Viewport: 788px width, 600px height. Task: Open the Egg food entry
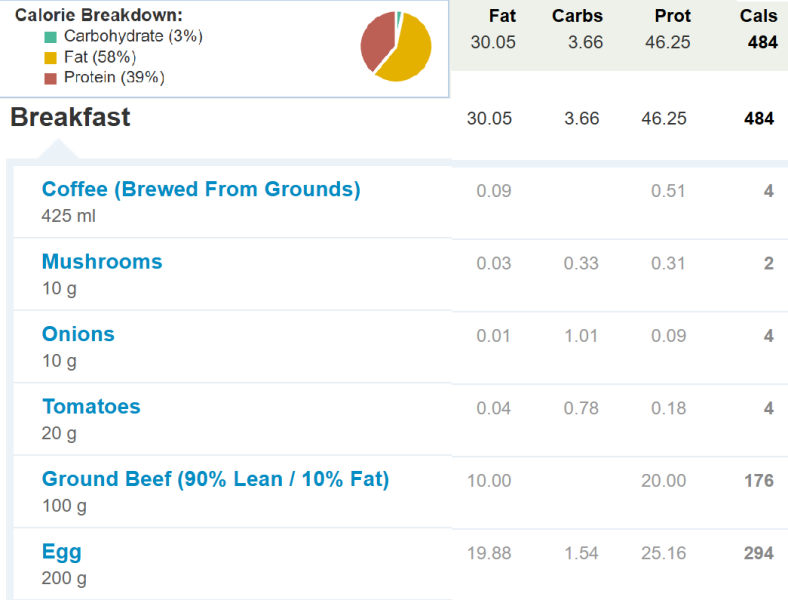coord(61,552)
